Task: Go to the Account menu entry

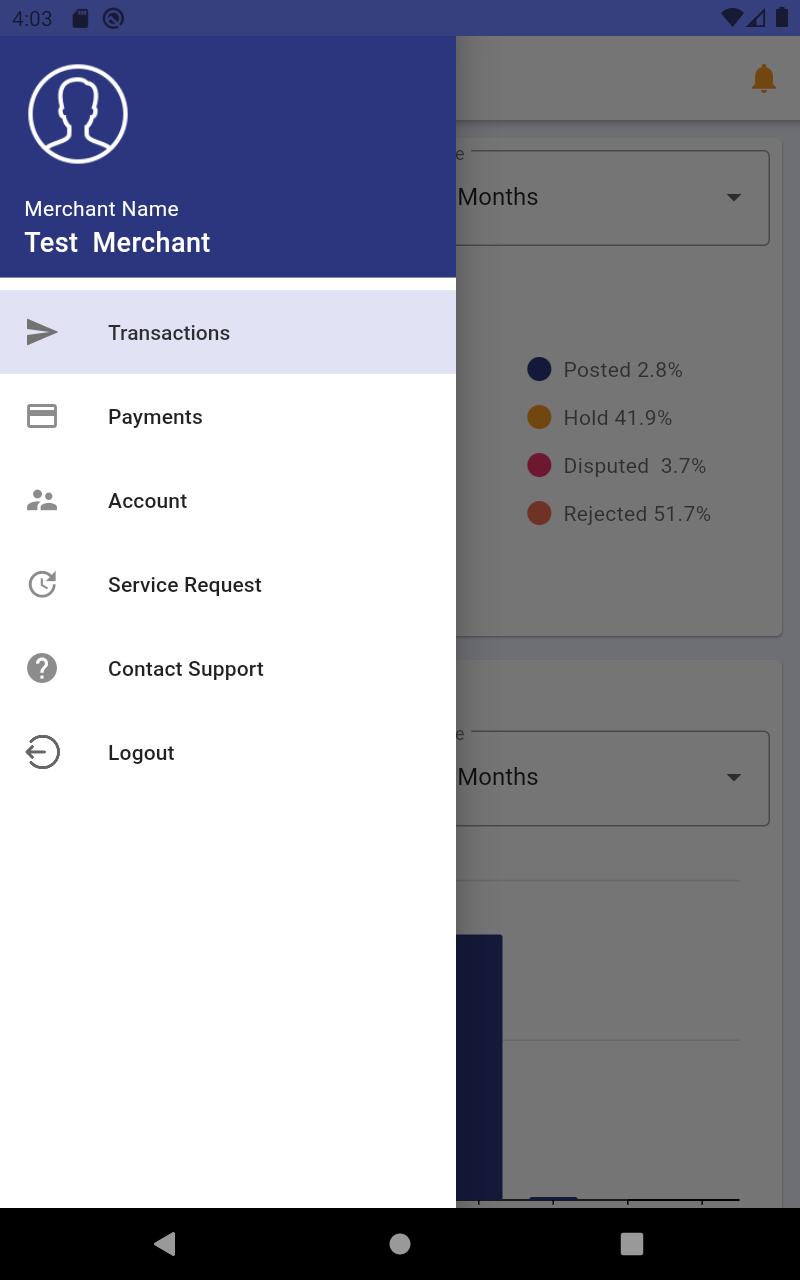Action: (x=228, y=500)
